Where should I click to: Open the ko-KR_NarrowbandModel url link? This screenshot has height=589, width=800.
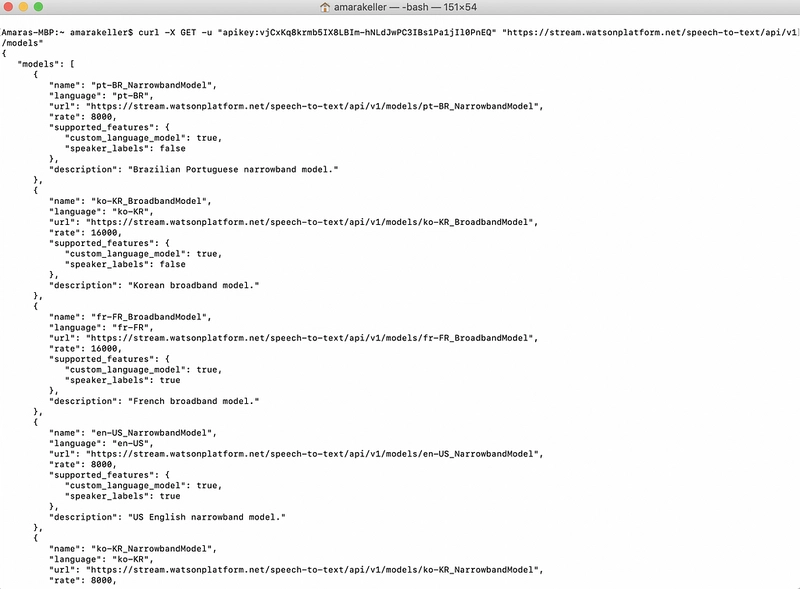[314, 570]
